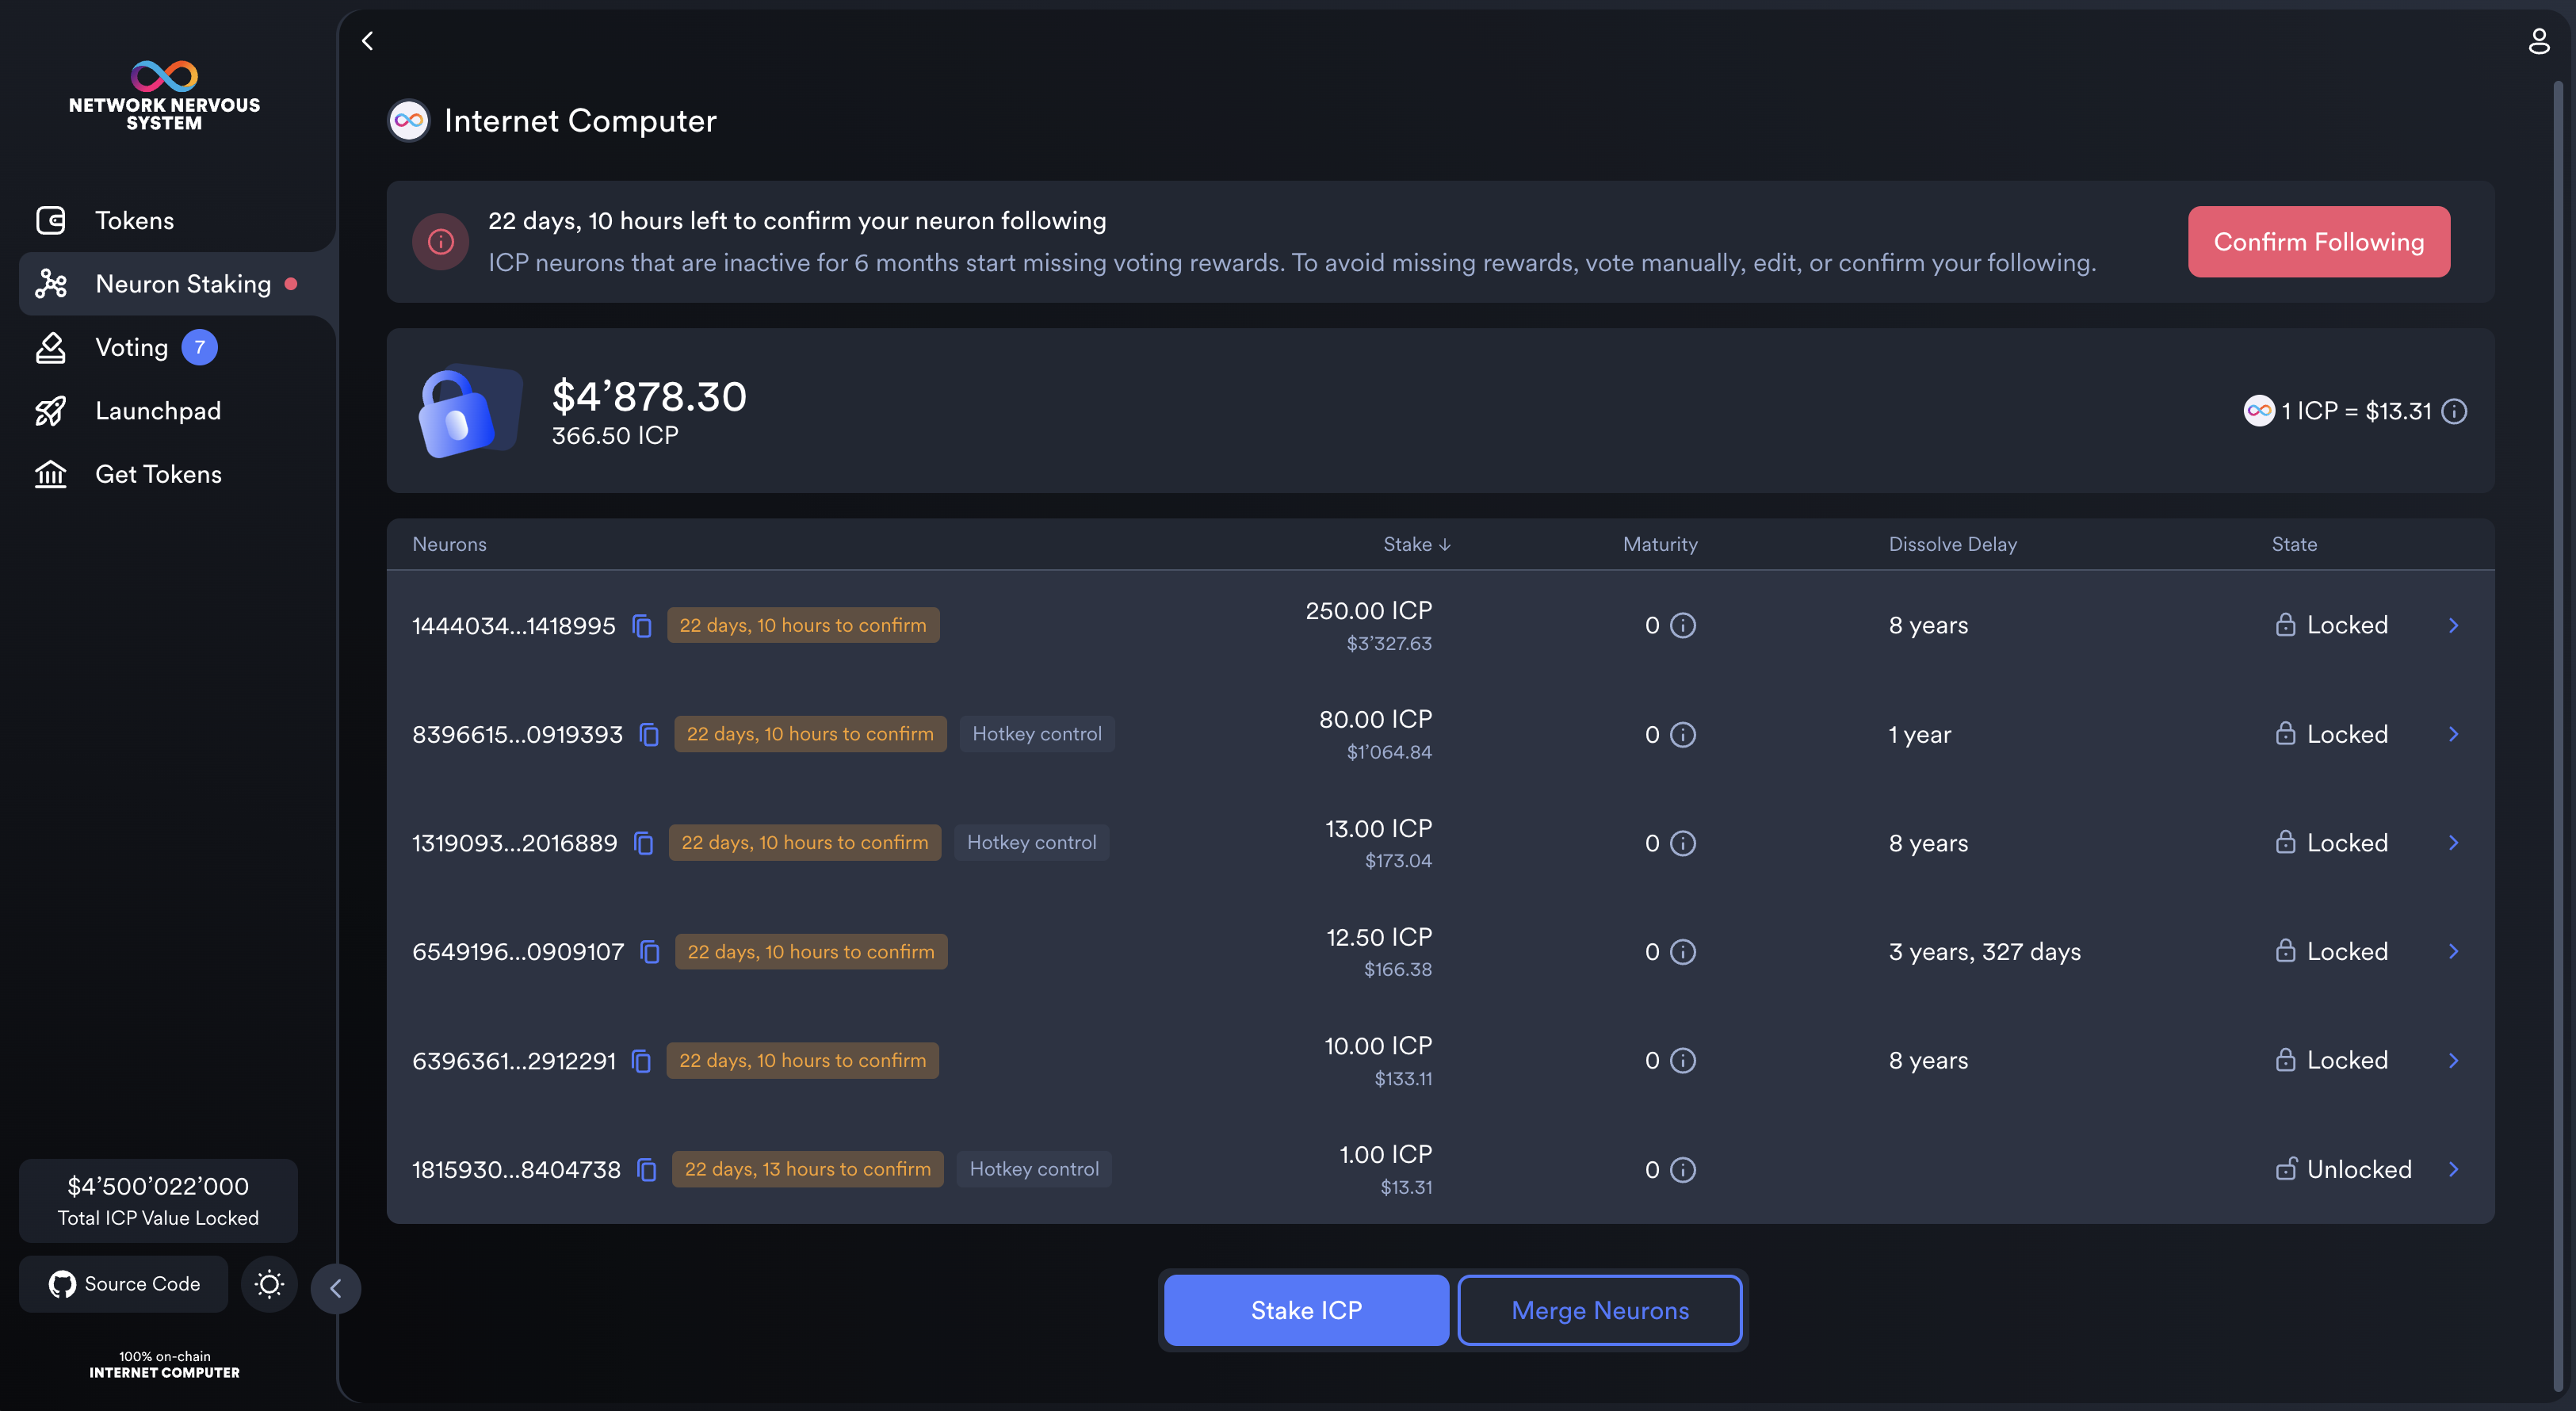Screen dimensions: 2576x1411
Task: Toggle light/dark theme sun icon
Action: (x=269, y=1284)
